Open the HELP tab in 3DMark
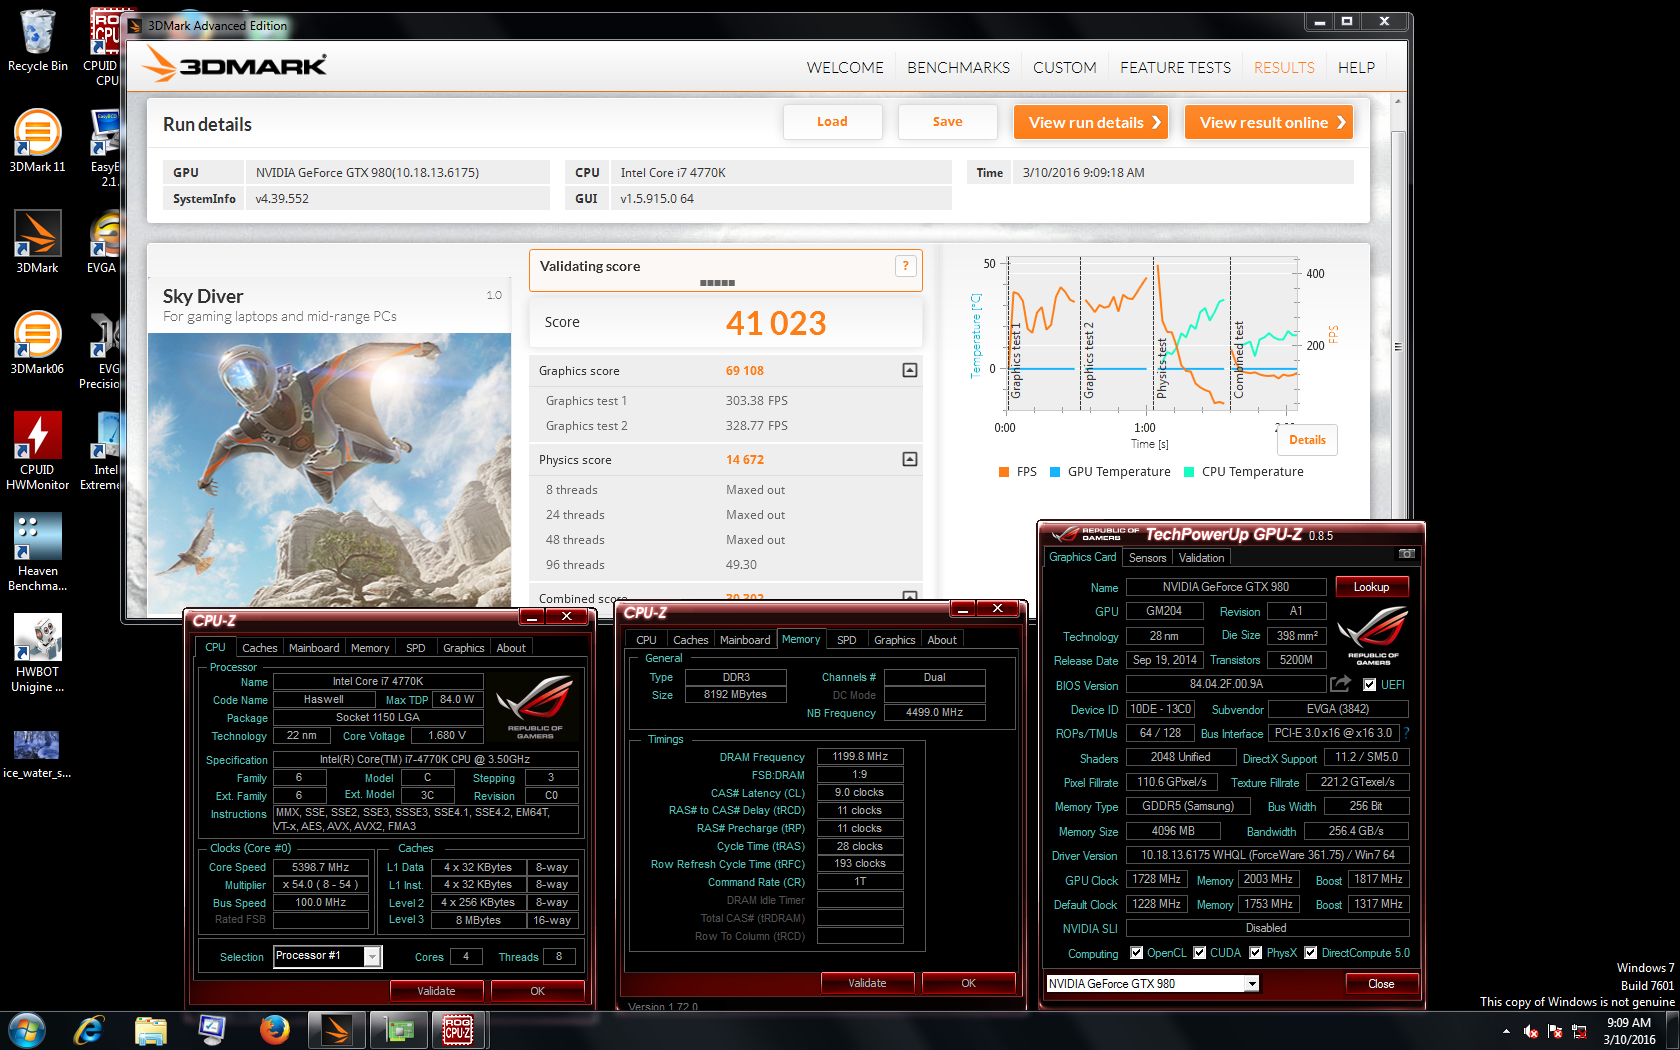This screenshot has width=1680, height=1050. 1356,68
